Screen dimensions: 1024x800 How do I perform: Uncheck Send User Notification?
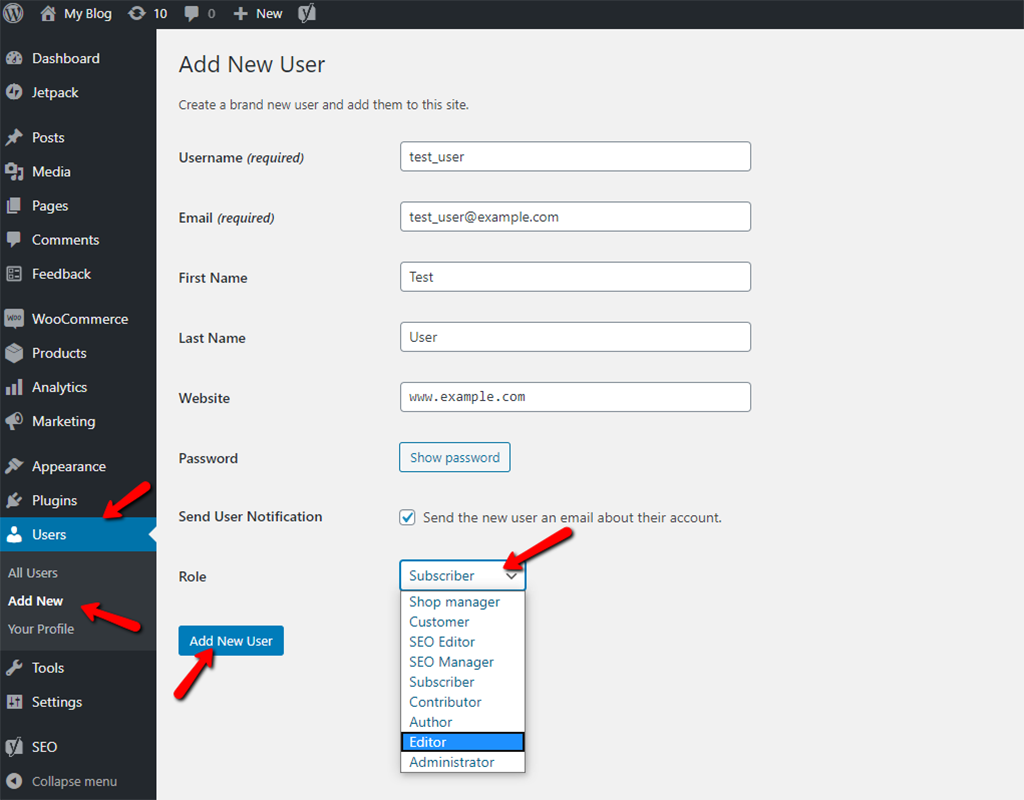(x=407, y=517)
